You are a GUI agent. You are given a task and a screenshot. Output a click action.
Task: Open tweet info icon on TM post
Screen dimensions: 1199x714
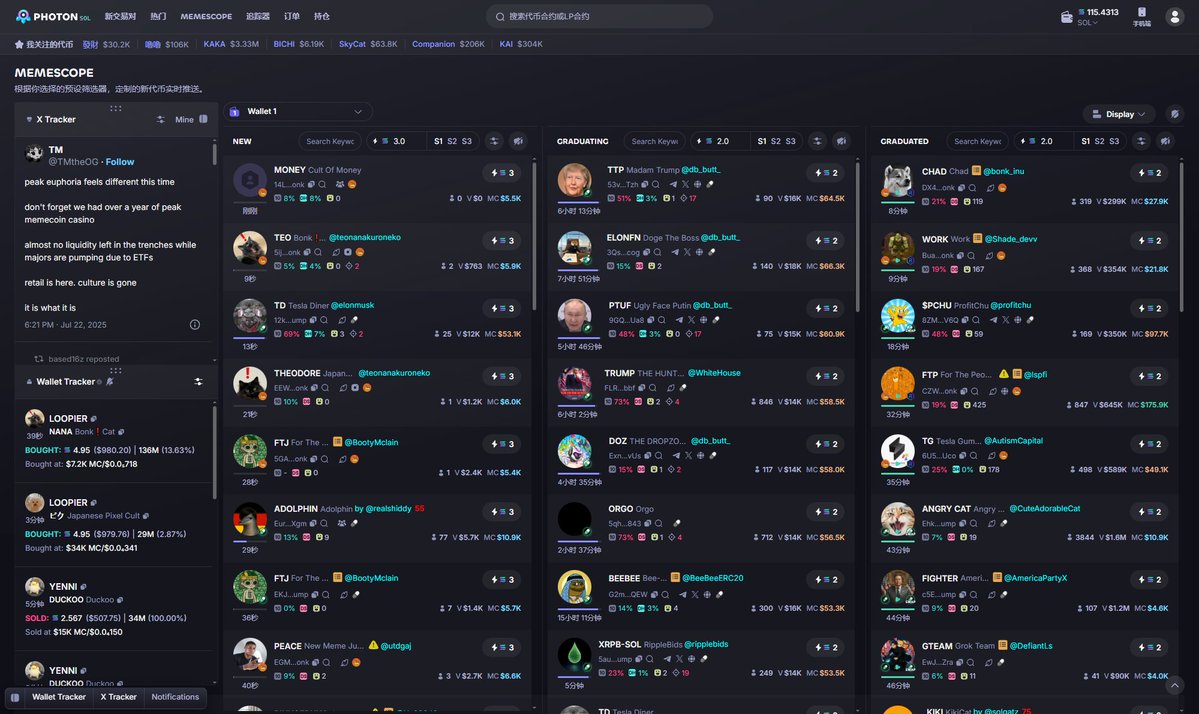tap(195, 325)
